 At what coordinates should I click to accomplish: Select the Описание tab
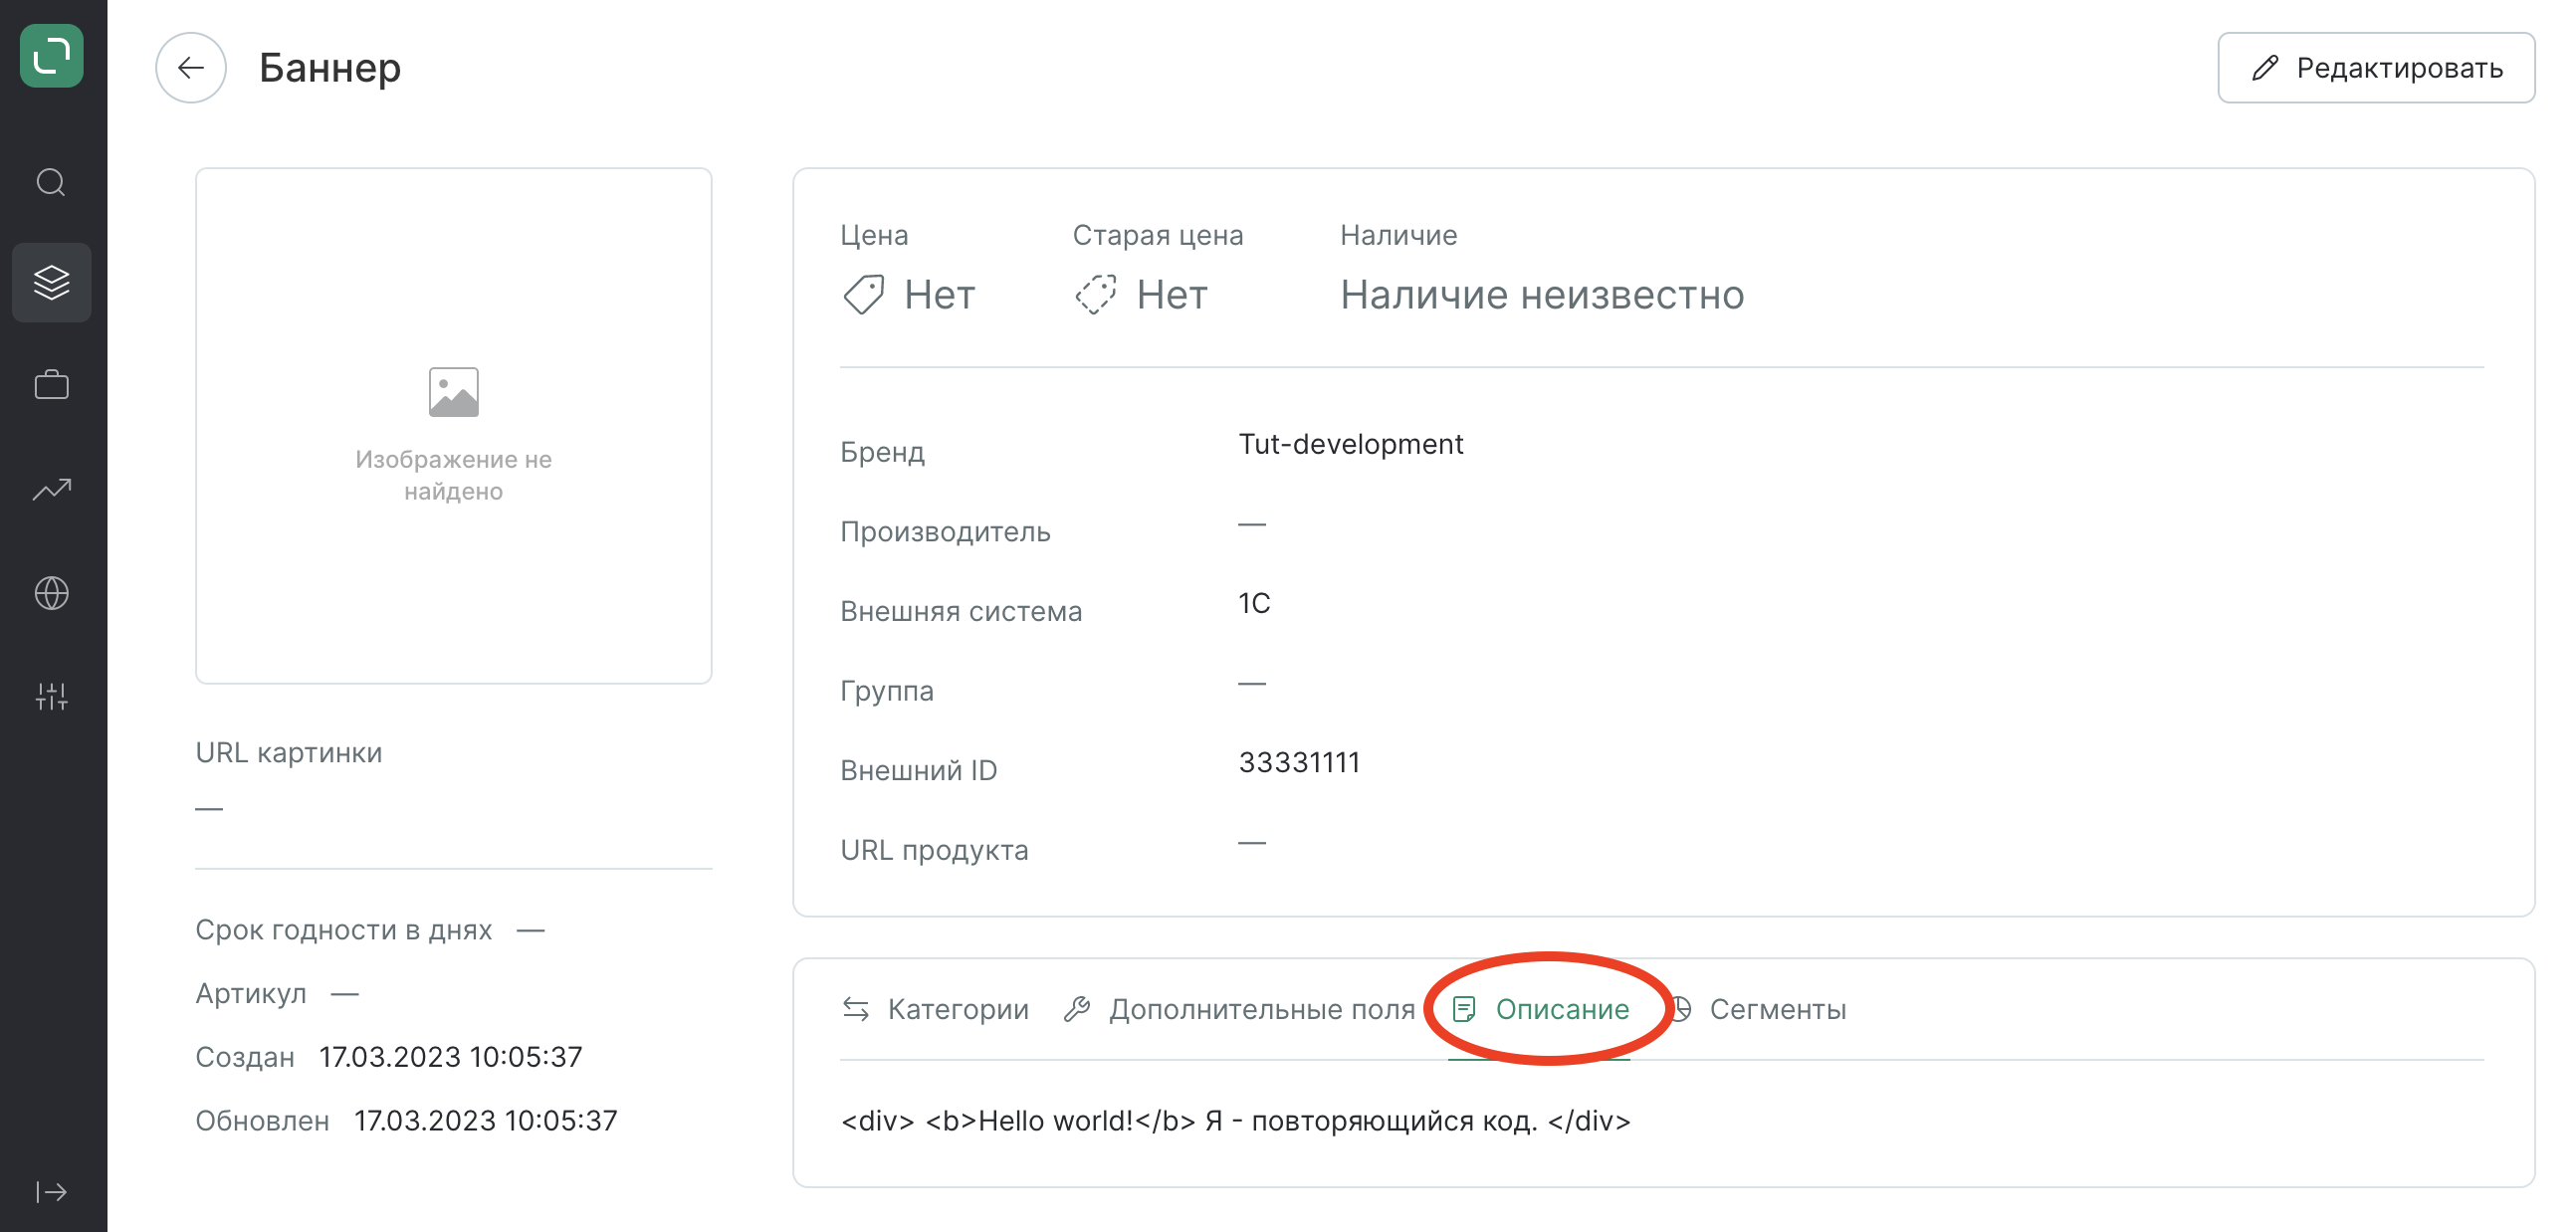1540,1010
